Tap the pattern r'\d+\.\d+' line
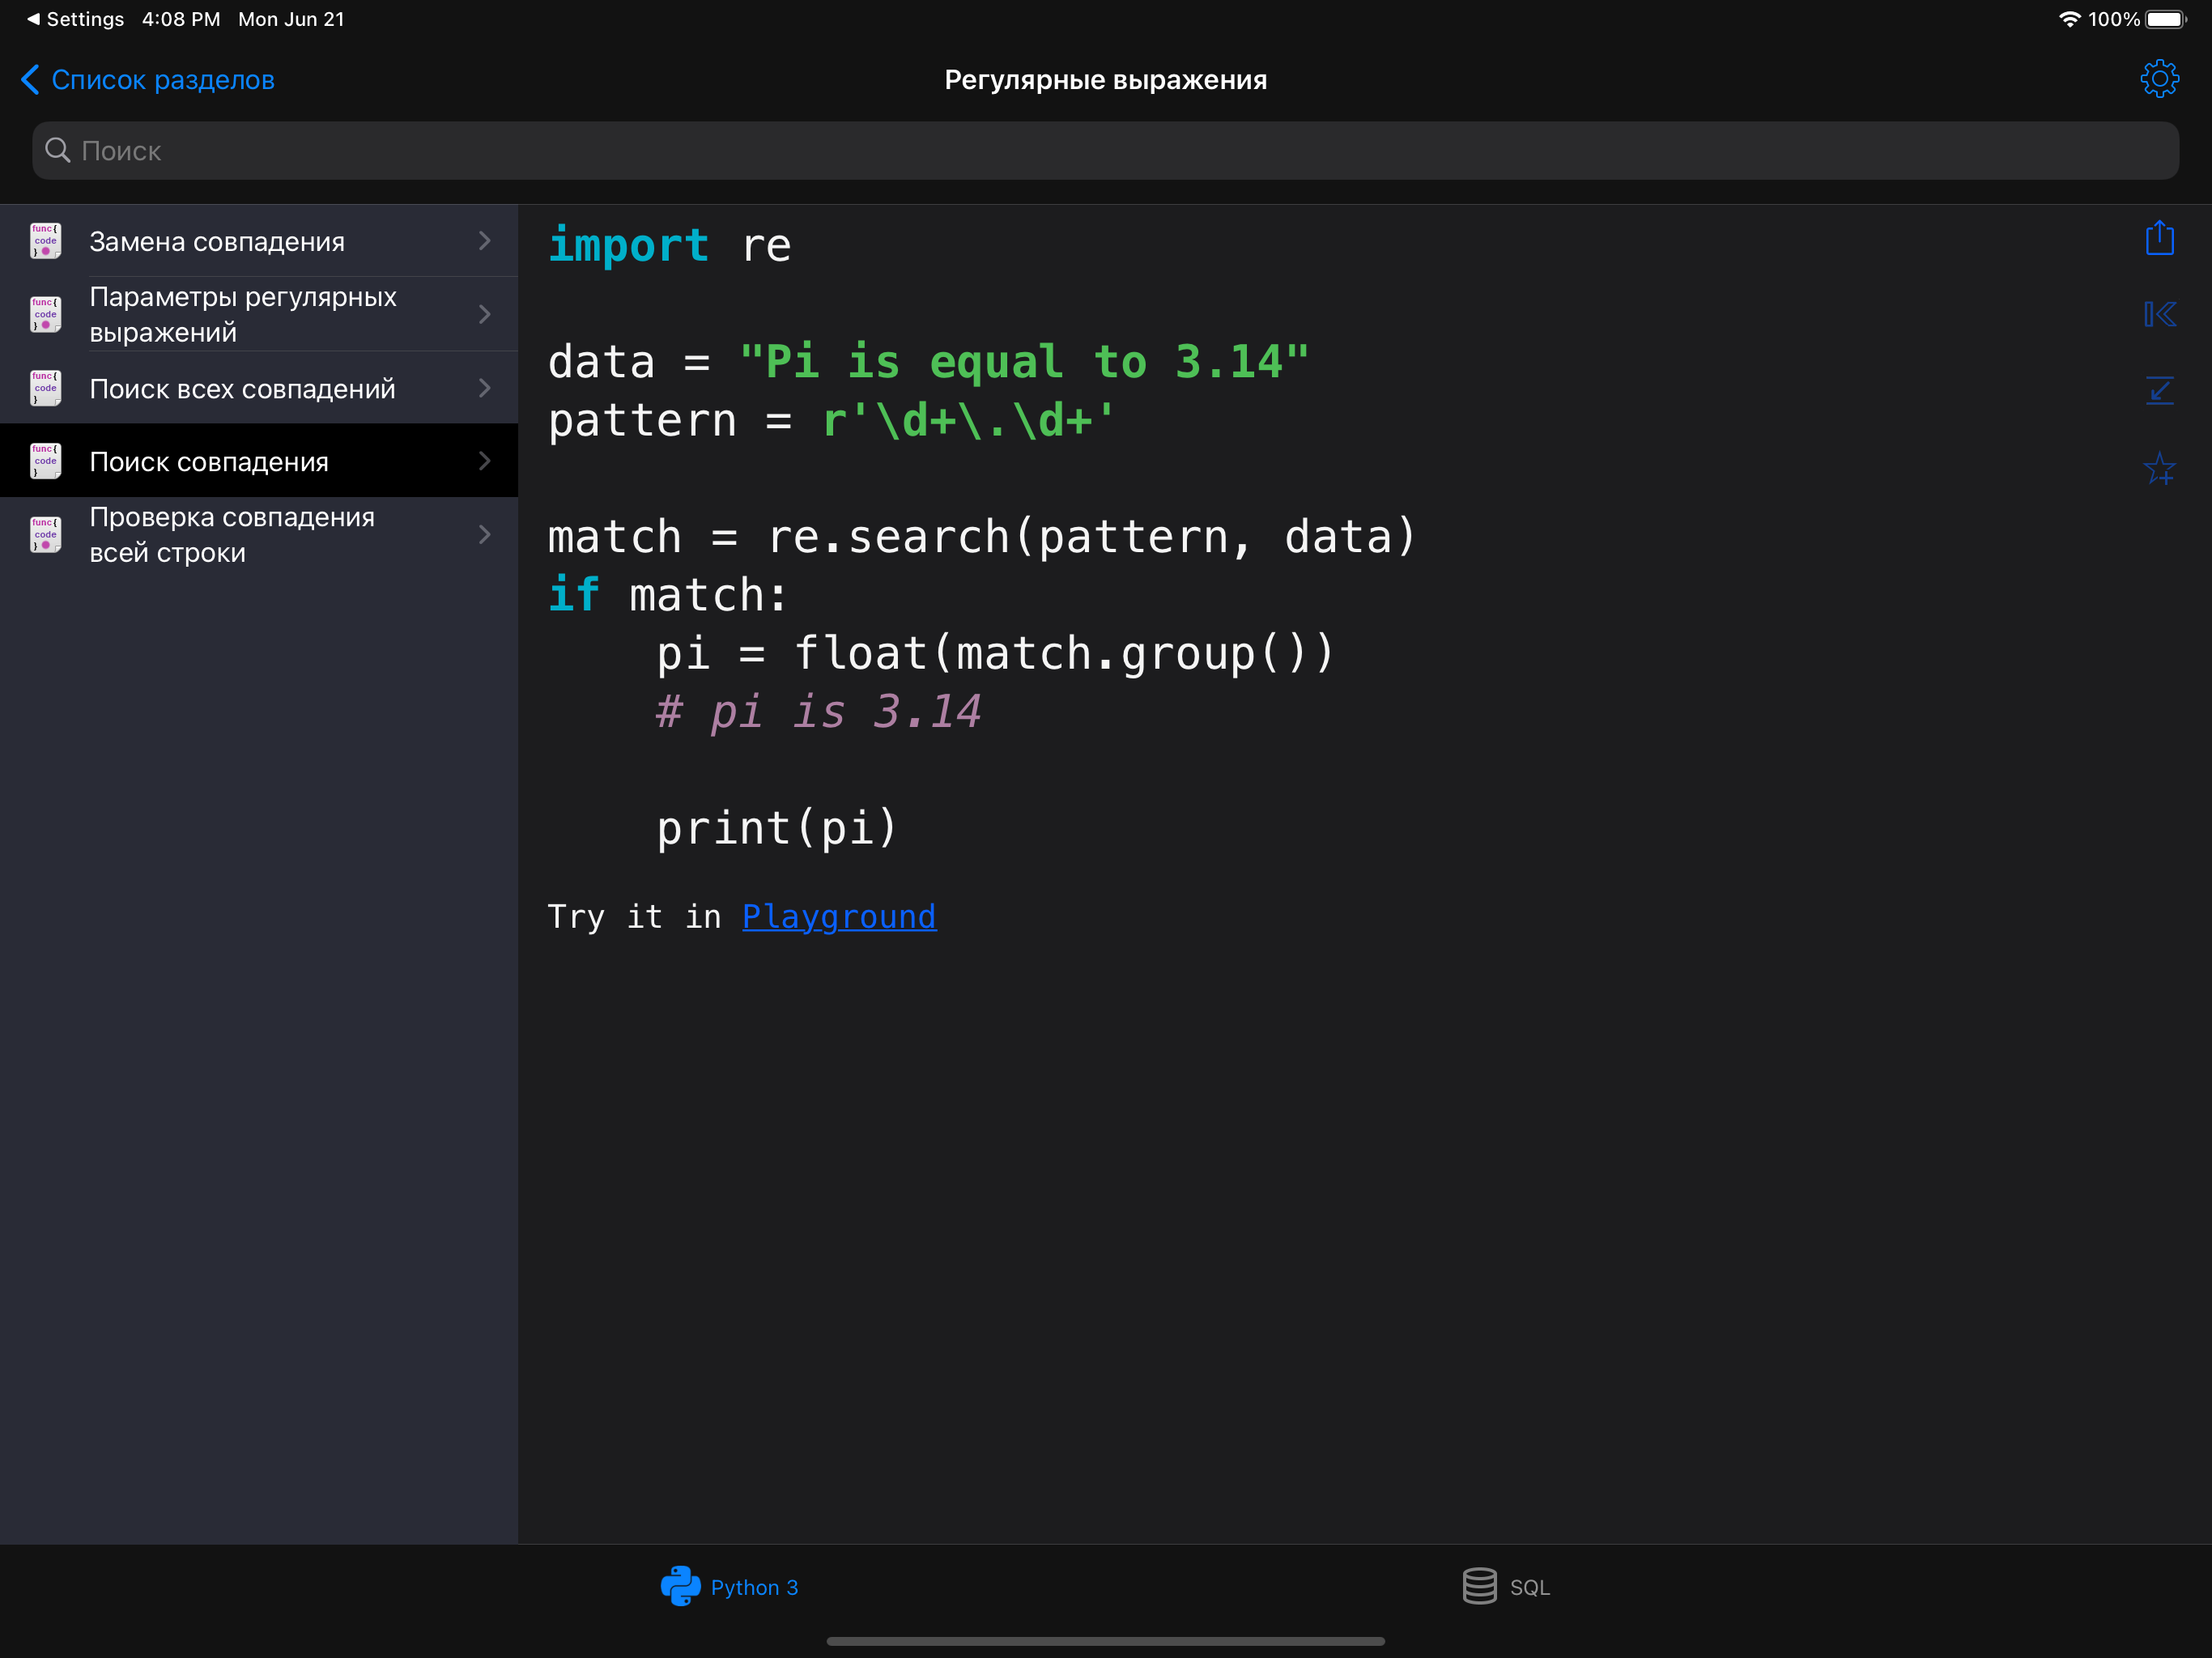The height and width of the screenshot is (1658, 2212). point(831,420)
